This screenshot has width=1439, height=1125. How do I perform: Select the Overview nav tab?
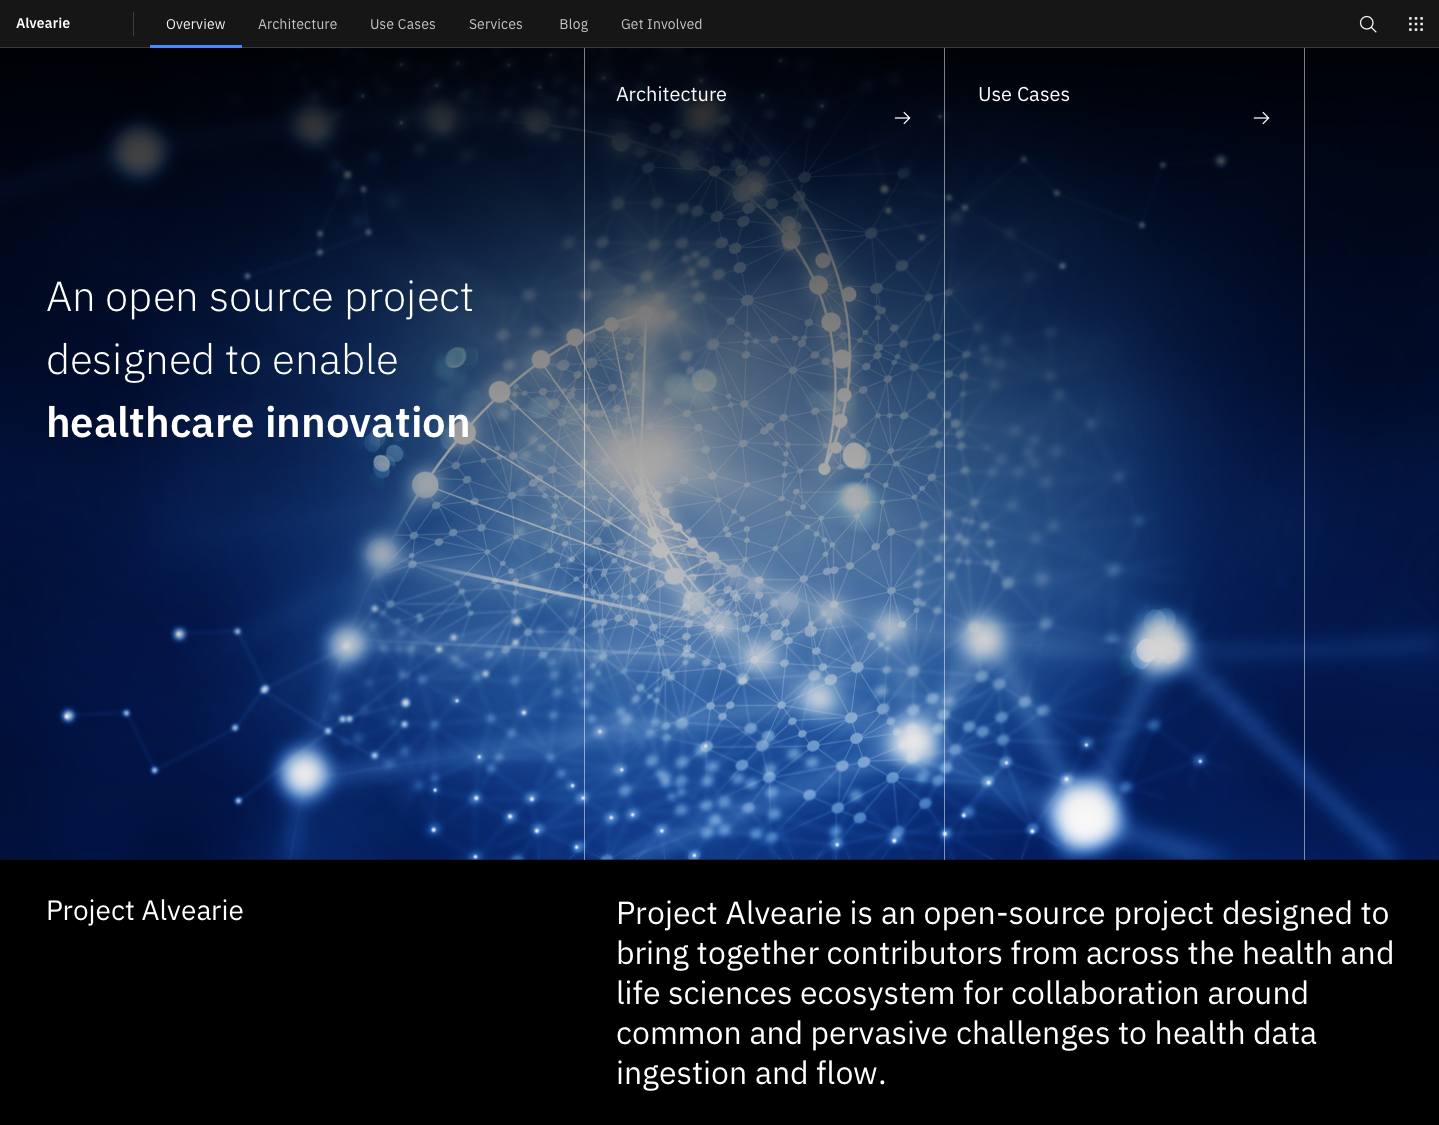[196, 24]
